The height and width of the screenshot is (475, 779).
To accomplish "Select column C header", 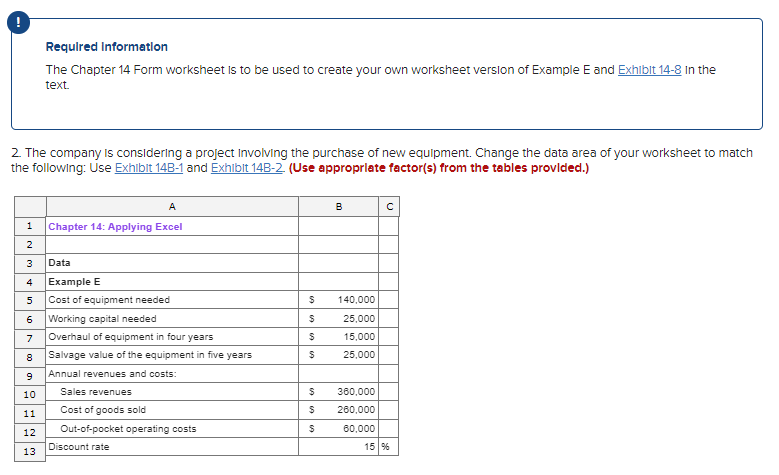I will pos(389,207).
